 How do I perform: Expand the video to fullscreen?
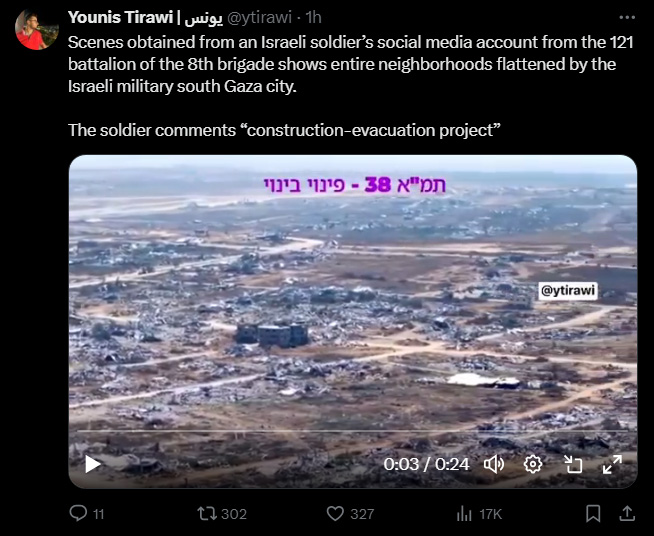[612, 464]
